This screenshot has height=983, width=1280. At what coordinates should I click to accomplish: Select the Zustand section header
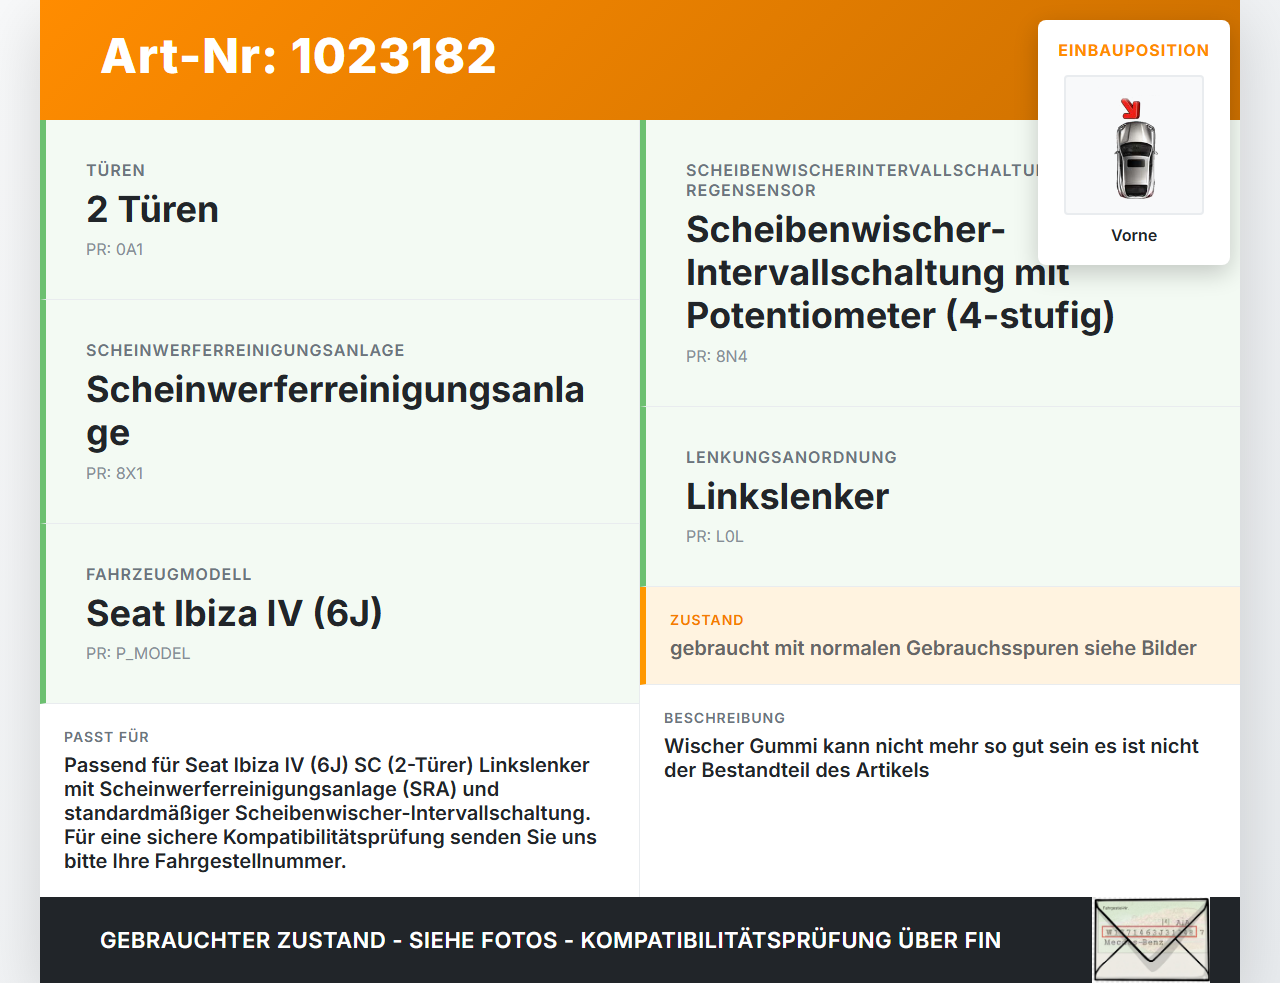[707, 619]
